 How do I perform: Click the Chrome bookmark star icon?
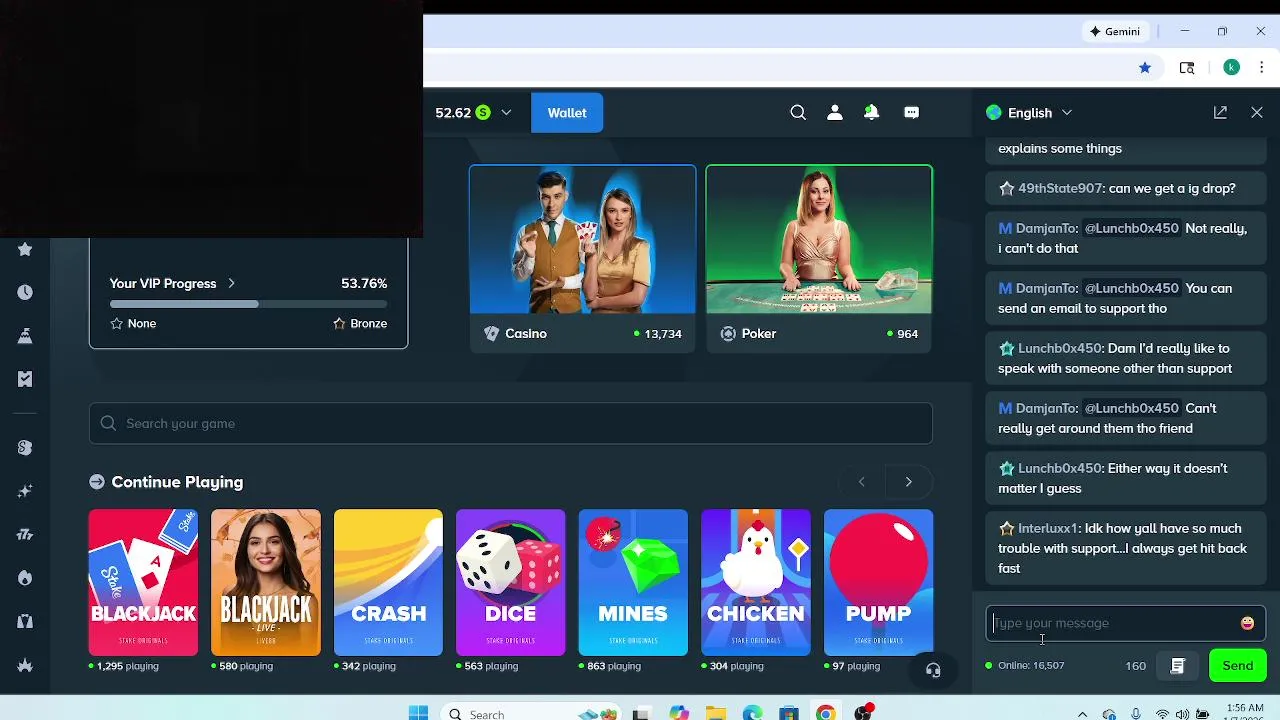point(1145,68)
